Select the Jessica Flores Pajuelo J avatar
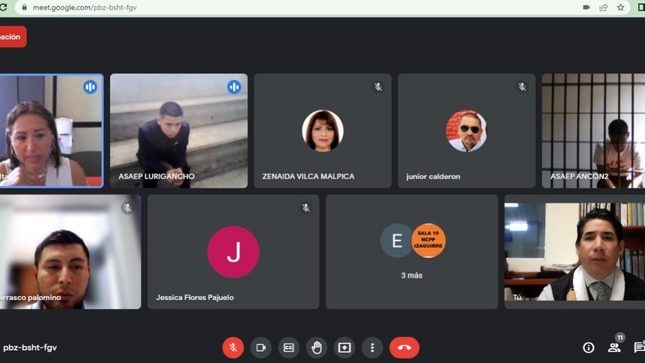The width and height of the screenshot is (645, 363). coord(233,252)
